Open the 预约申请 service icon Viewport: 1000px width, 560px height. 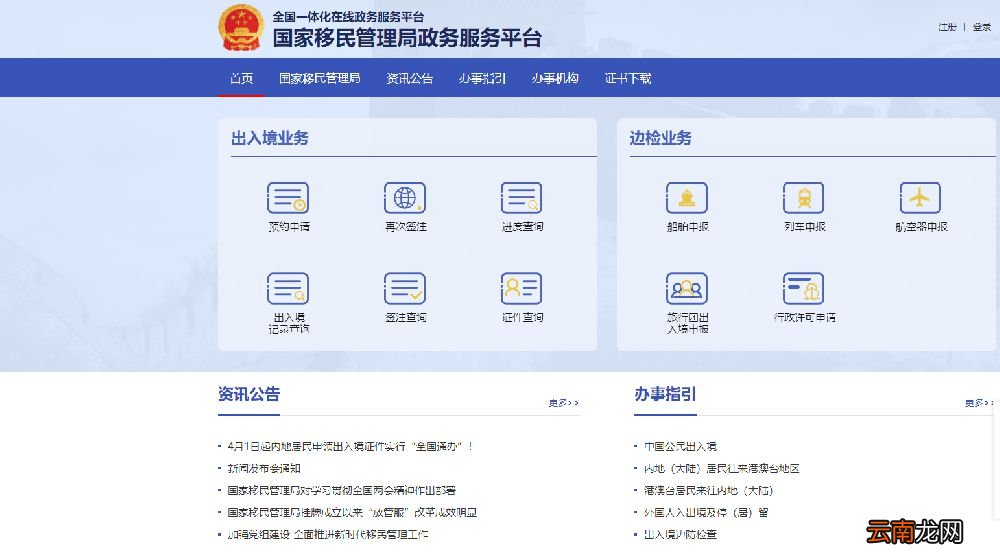pyautogui.click(x=288, y=198)
